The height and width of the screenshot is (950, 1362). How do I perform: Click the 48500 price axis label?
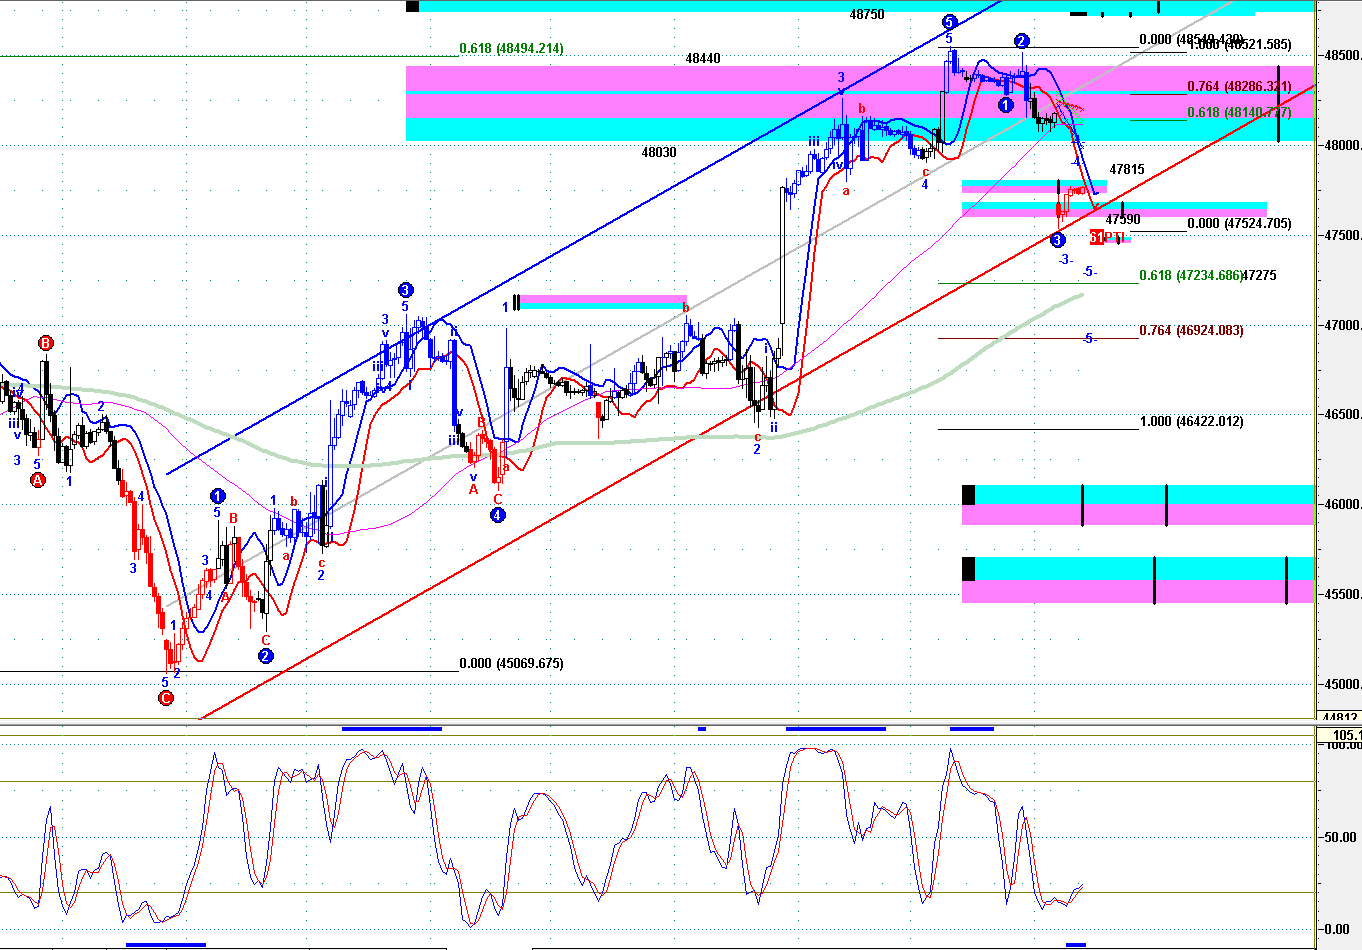[x=1342, y=55]
